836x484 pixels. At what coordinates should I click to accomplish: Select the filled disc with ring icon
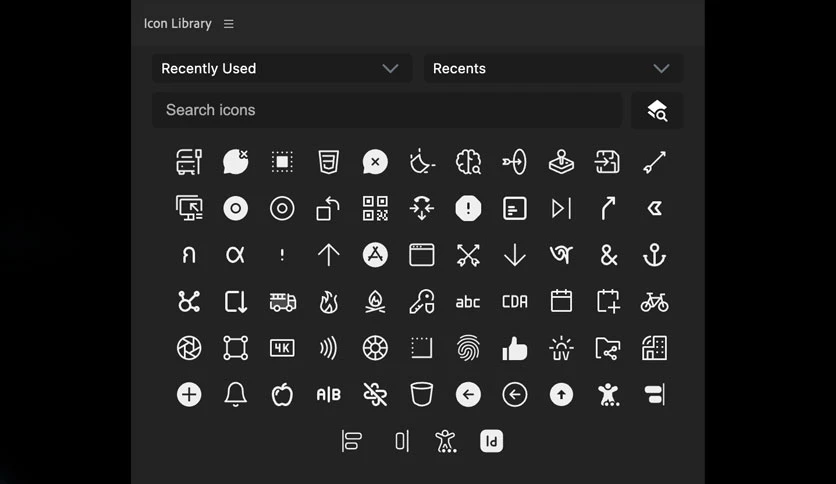tap(235, 208)
